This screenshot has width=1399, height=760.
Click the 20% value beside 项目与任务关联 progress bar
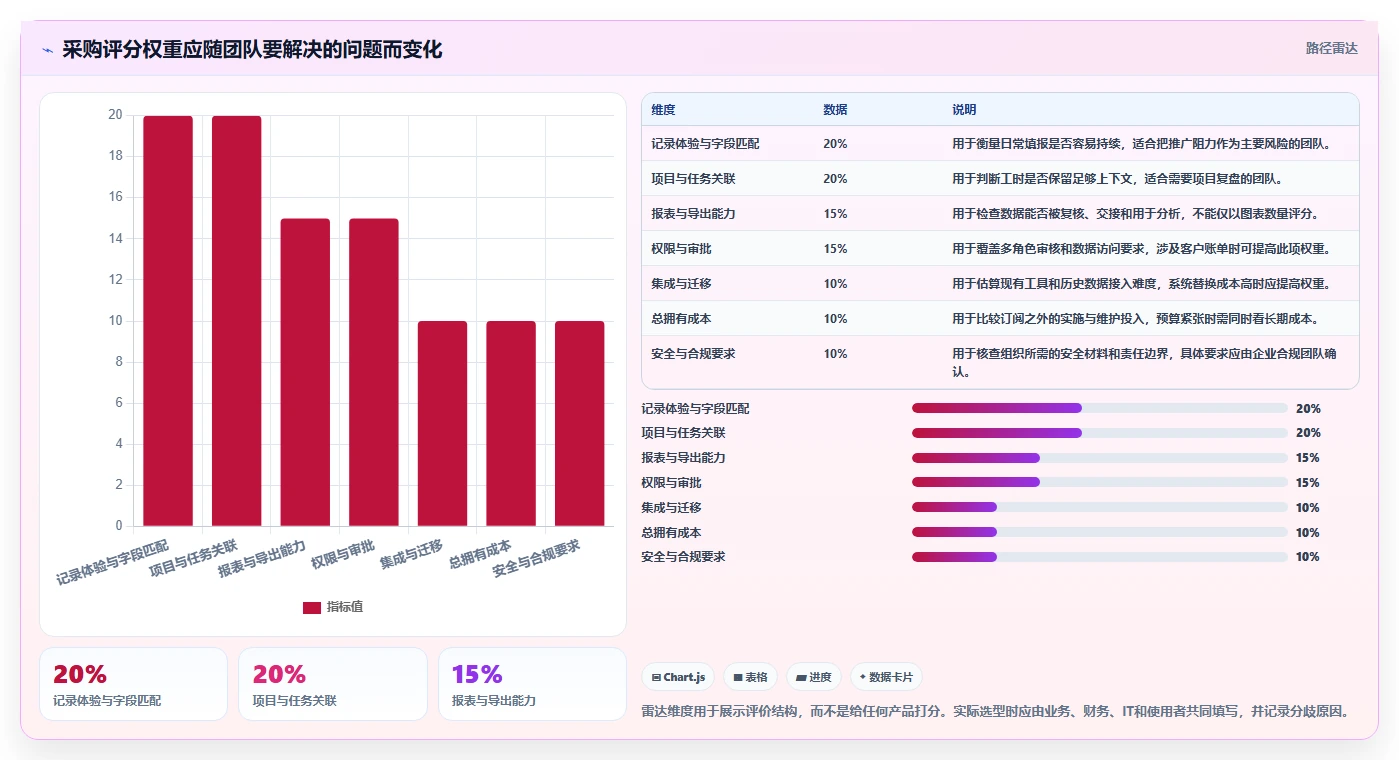(1307, 433)
